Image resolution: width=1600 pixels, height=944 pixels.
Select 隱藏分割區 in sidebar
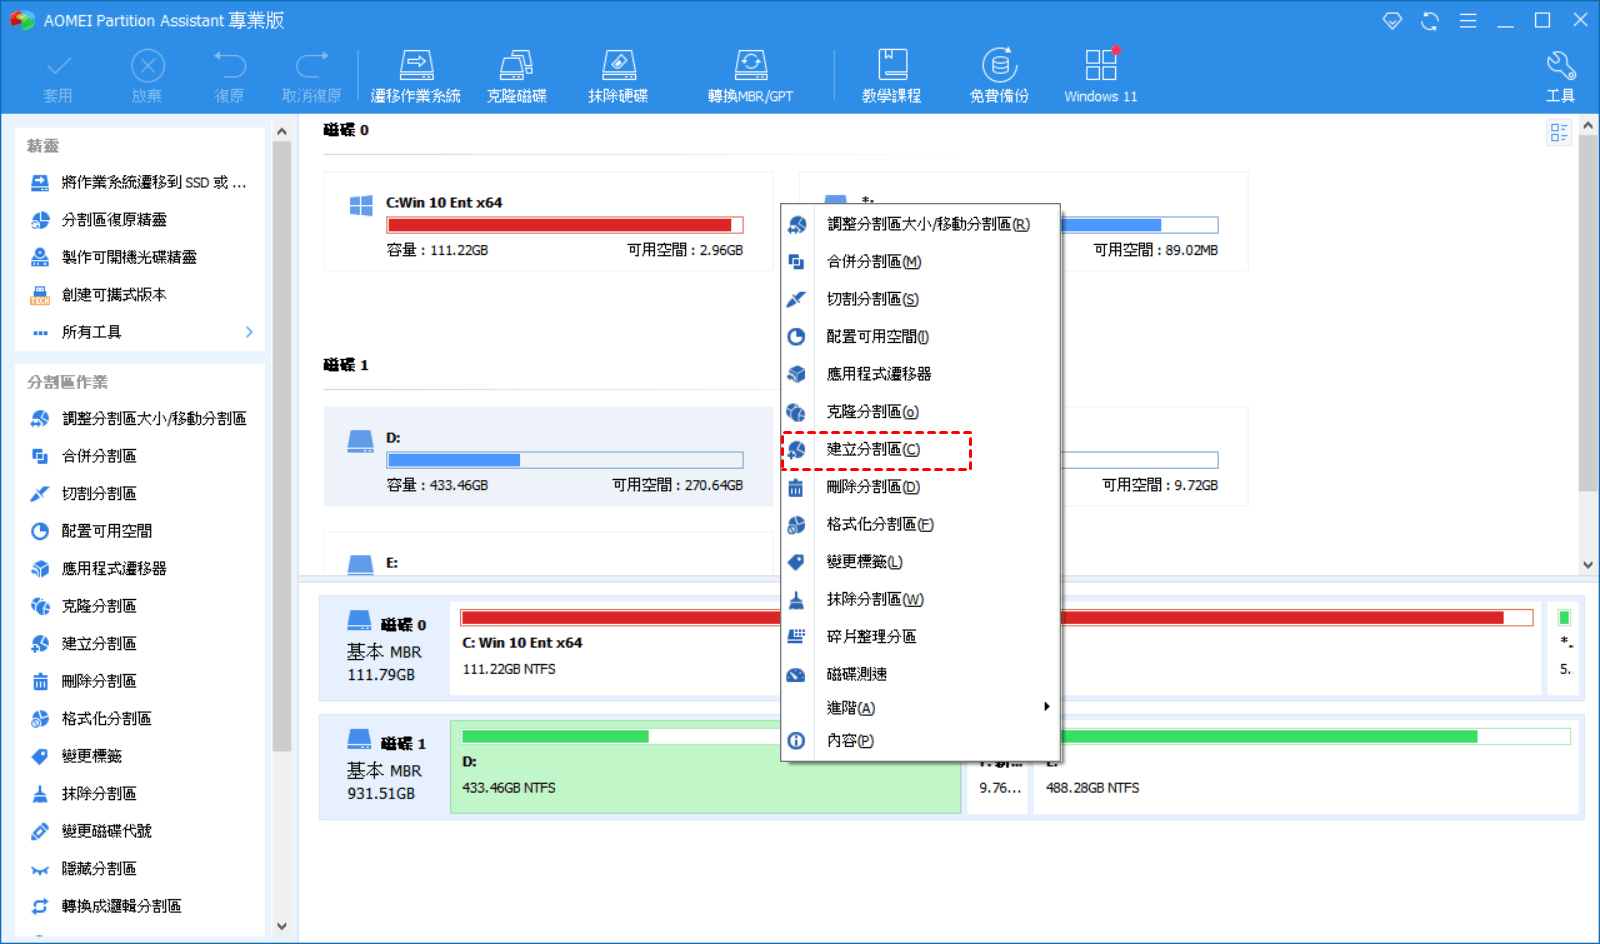pos(83,869)
